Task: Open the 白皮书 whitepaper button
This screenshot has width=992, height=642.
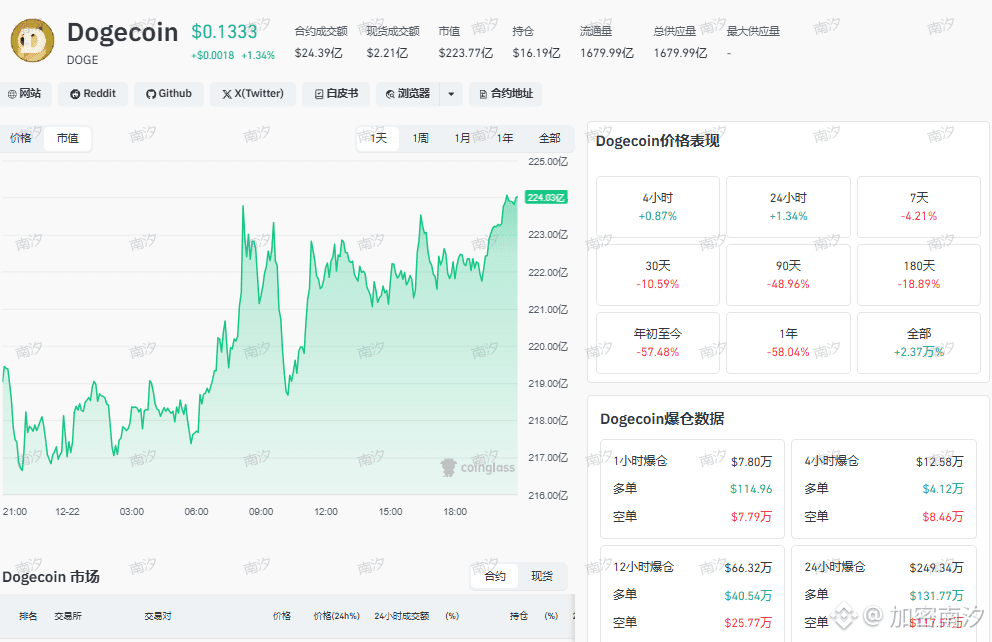Action: [337, 94]
